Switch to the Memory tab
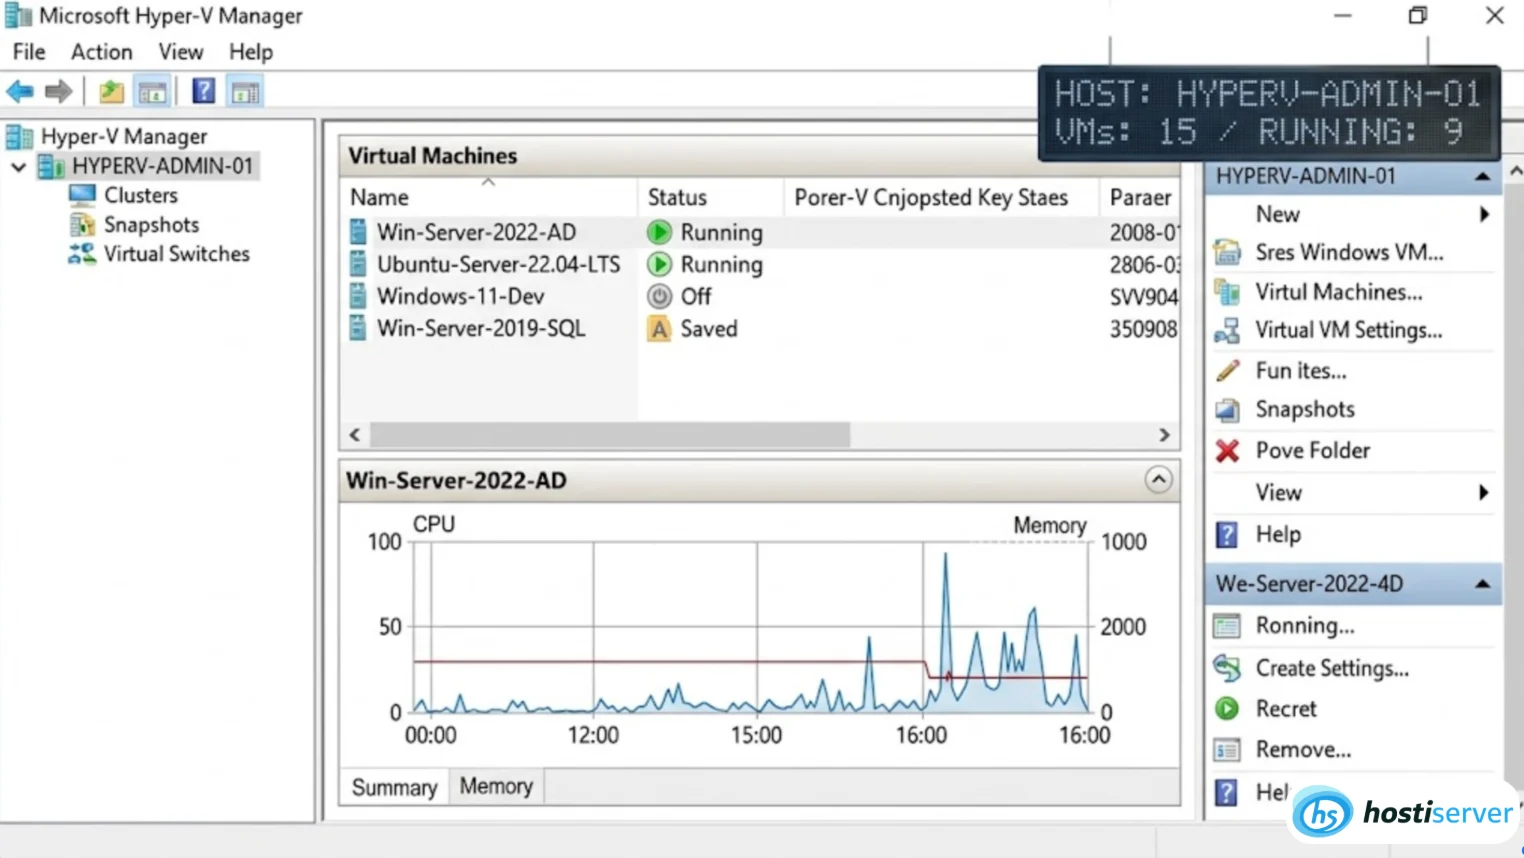 (x=496, y=787)
